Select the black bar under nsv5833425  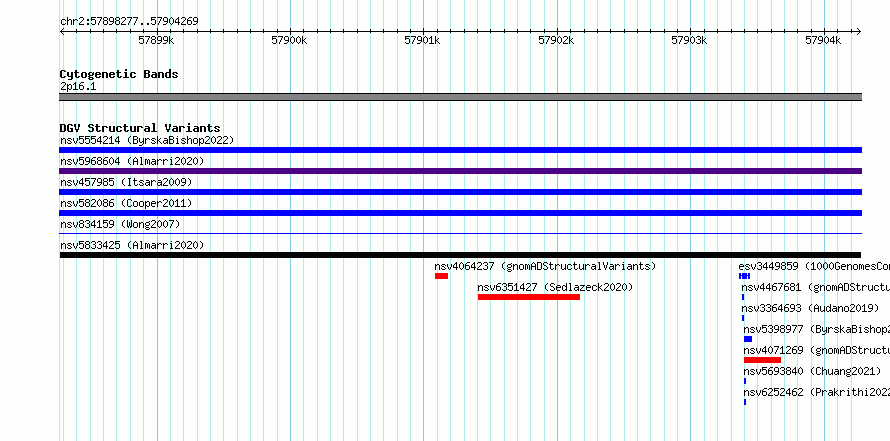coord(460,255)
